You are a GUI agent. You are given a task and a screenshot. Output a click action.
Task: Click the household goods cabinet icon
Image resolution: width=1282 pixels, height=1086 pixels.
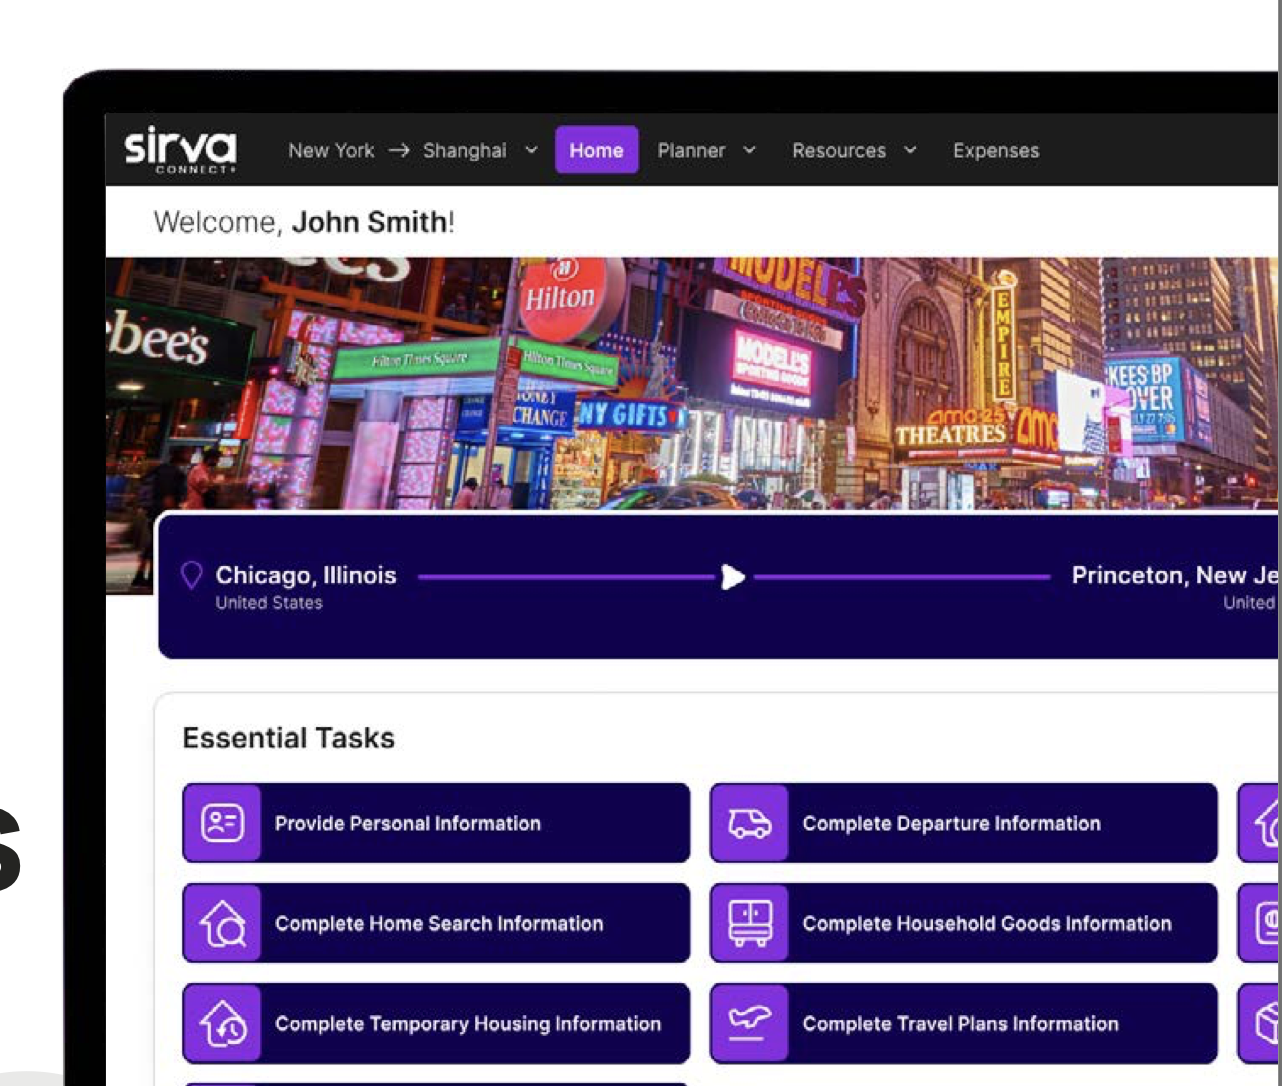pyautogui.click(x=749, y=923)
